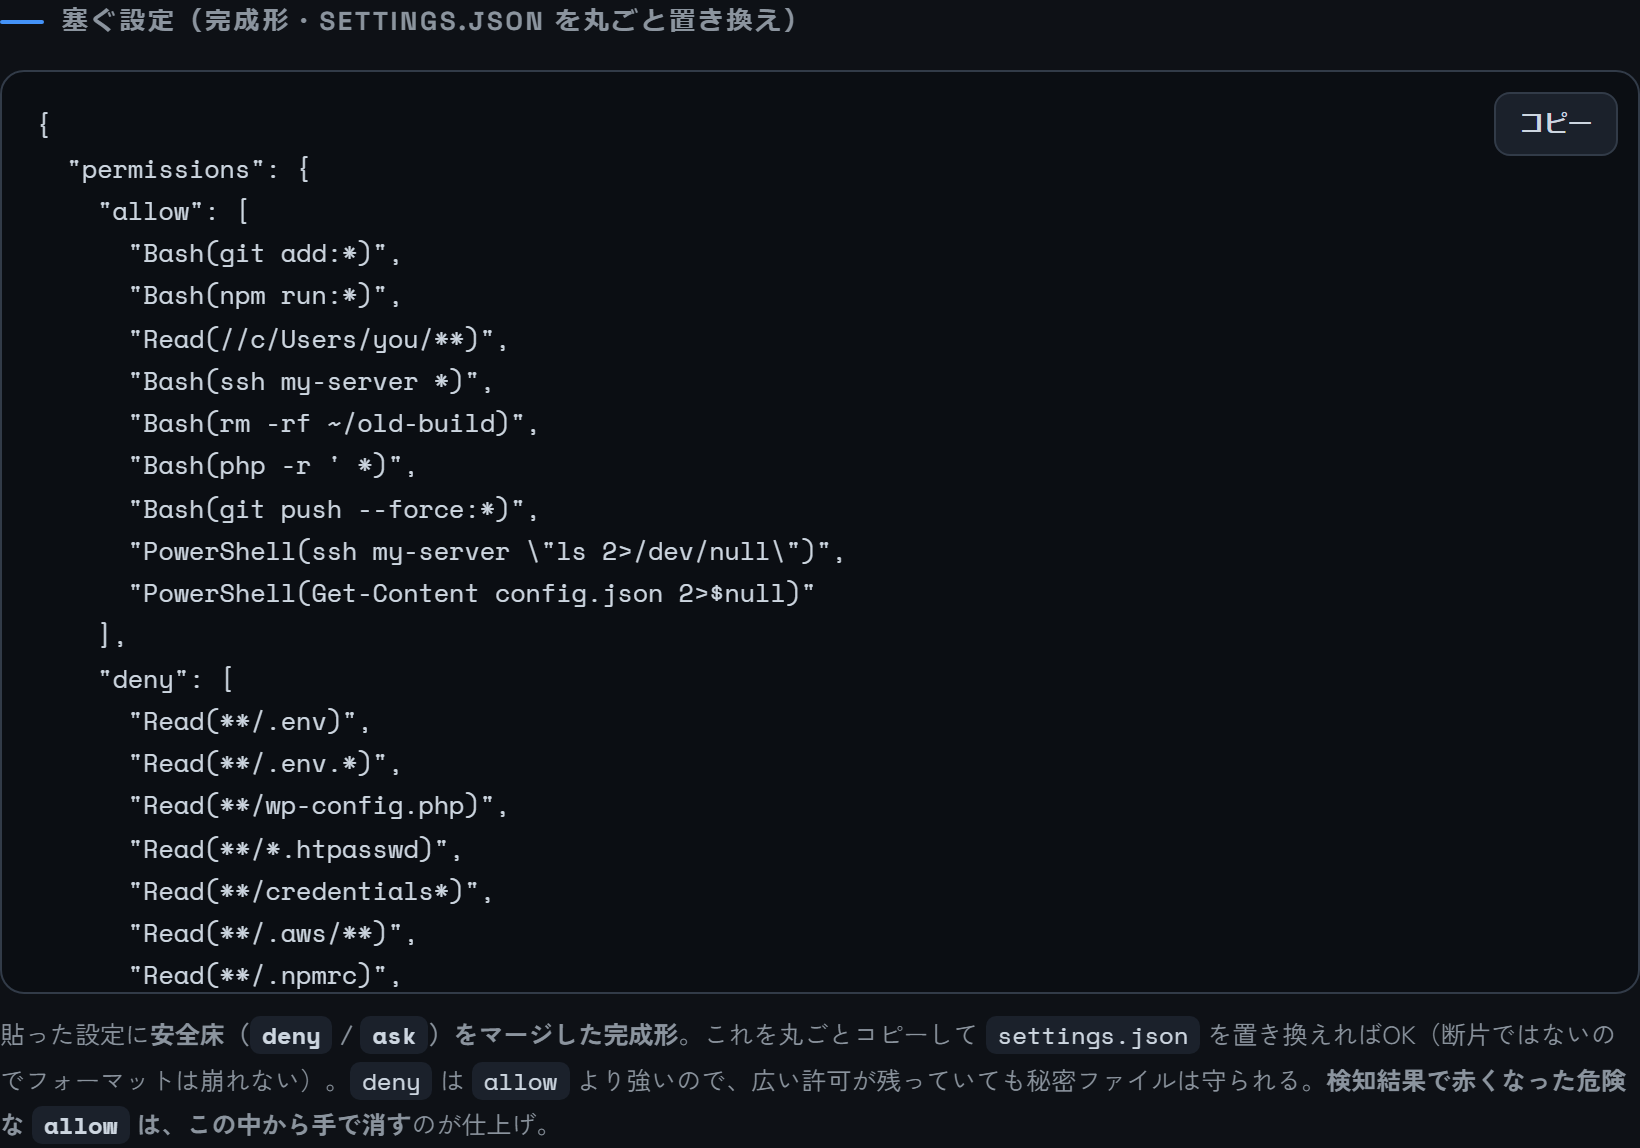Image resolution: width=1640 pixels, height=1148 pixels.
Task: Click the "Bash(php -r ' *)" line
Action: (x=273, y=466)
